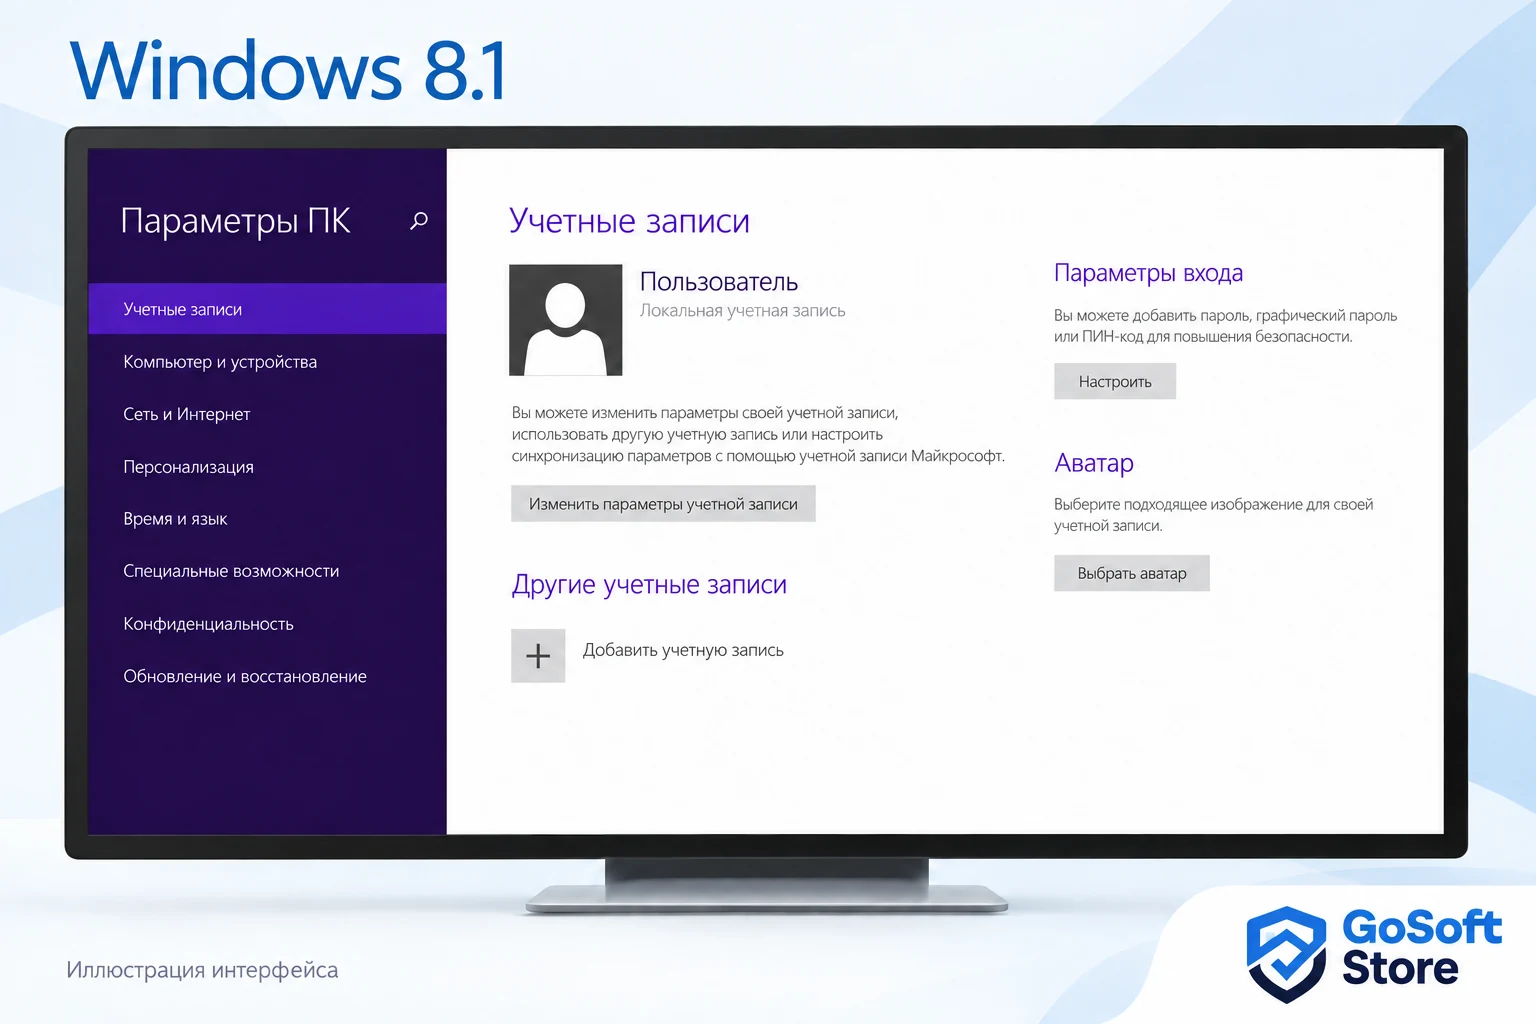
Task: Click the main Учетные записи page title
Action: click(629, 221)
